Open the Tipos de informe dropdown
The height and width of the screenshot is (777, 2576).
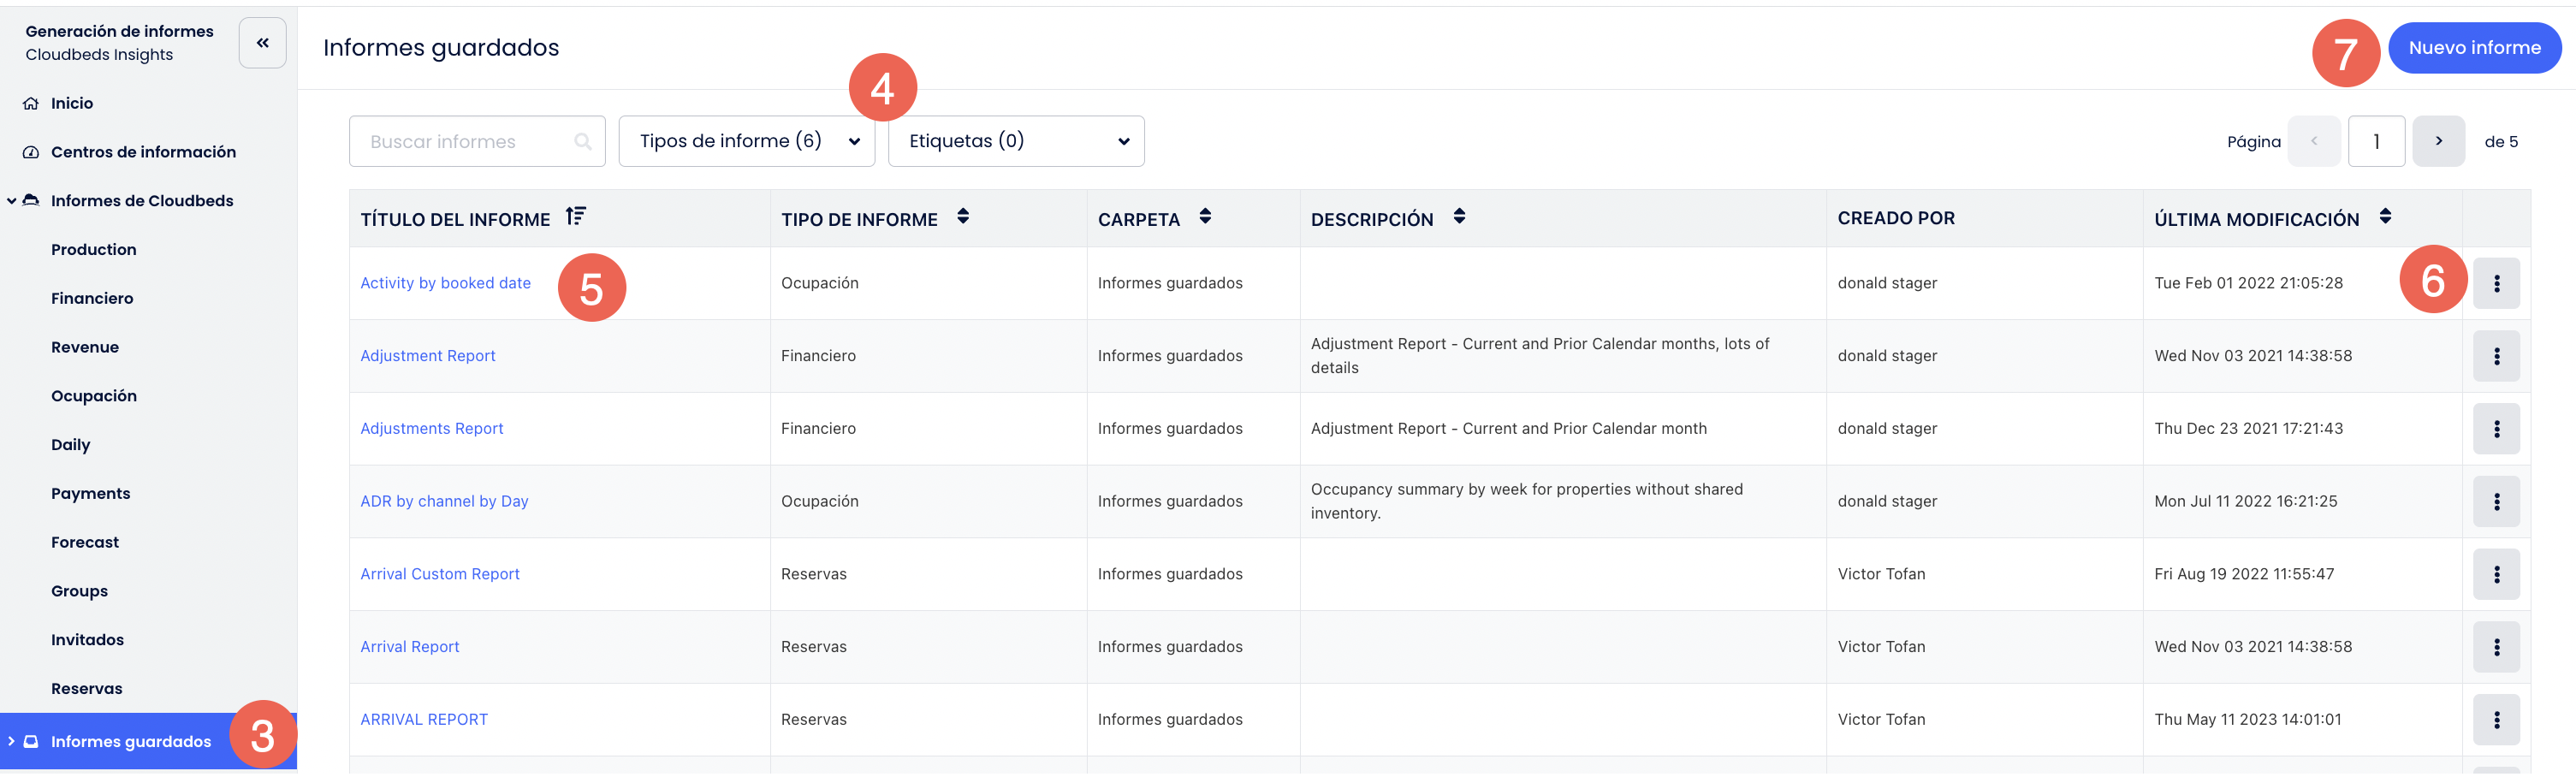pyautogui.click(x=746, y=142)
